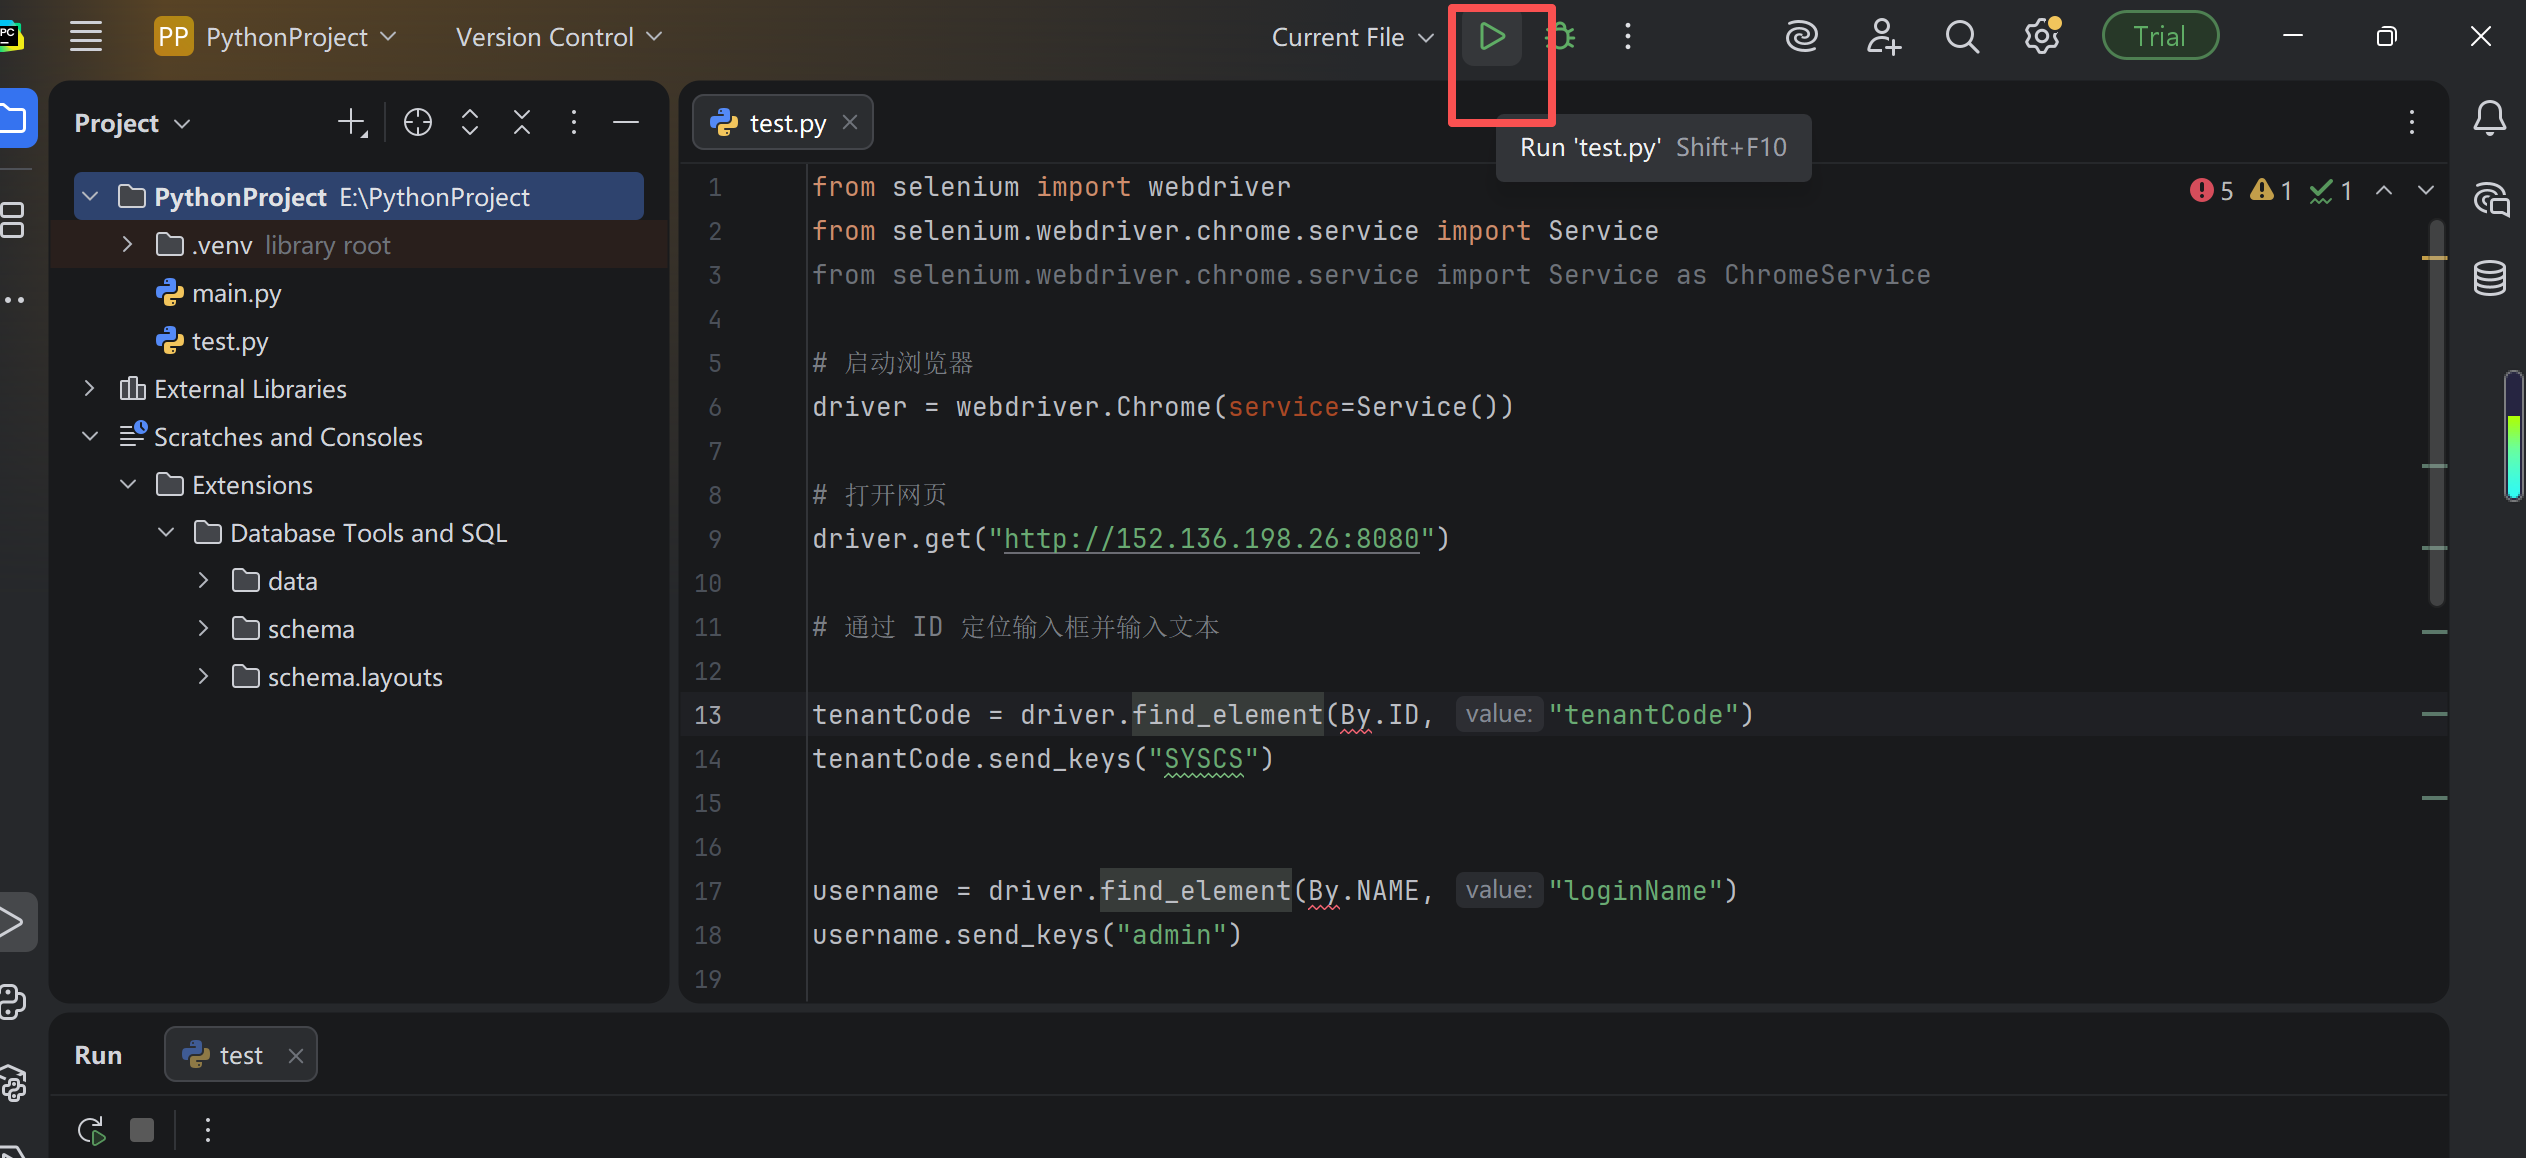Expand the .venv folder
The height and width of the screenshot is (1158, 2526).
[x=127, y=244]
